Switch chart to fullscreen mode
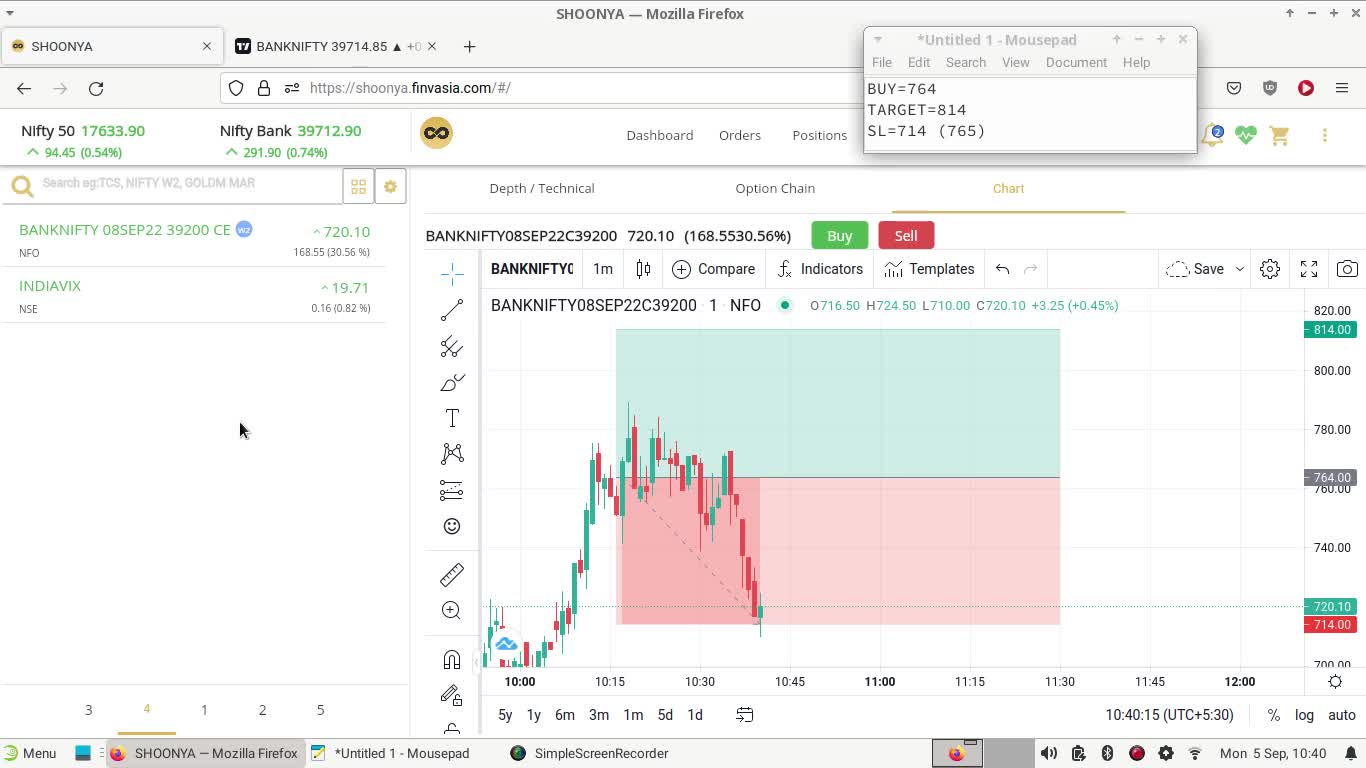 [x=1309, y=269]
